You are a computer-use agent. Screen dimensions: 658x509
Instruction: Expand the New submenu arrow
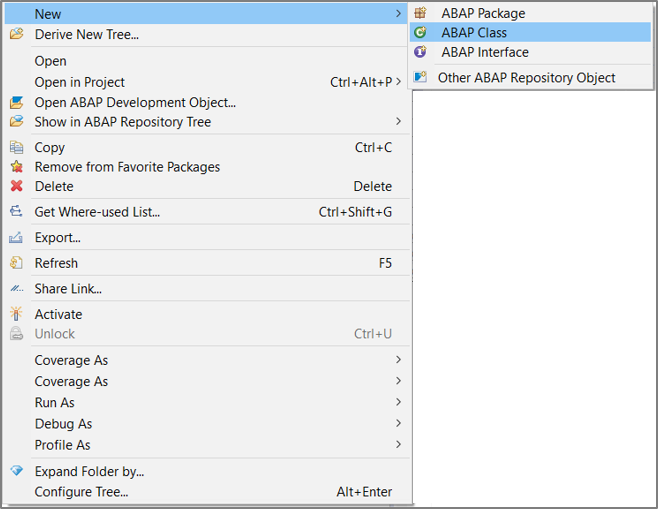(398, 14)
